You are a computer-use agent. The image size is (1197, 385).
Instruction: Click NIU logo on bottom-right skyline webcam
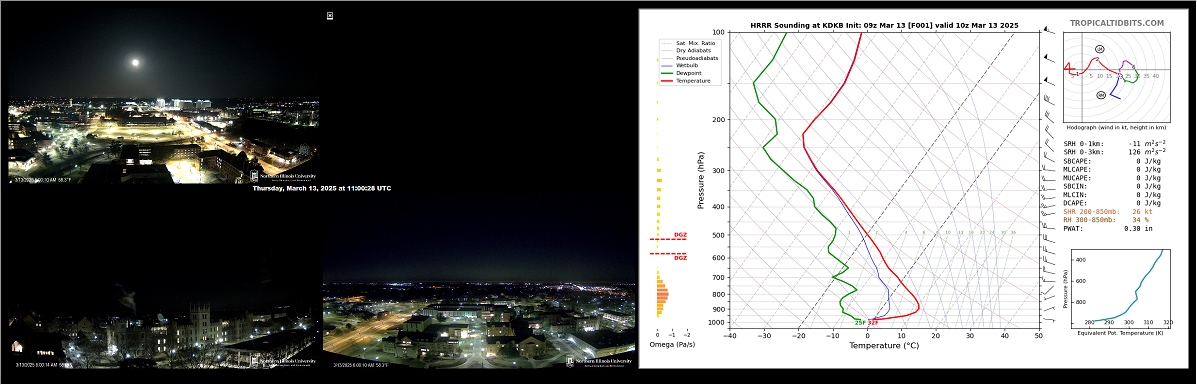click(599, 361)
